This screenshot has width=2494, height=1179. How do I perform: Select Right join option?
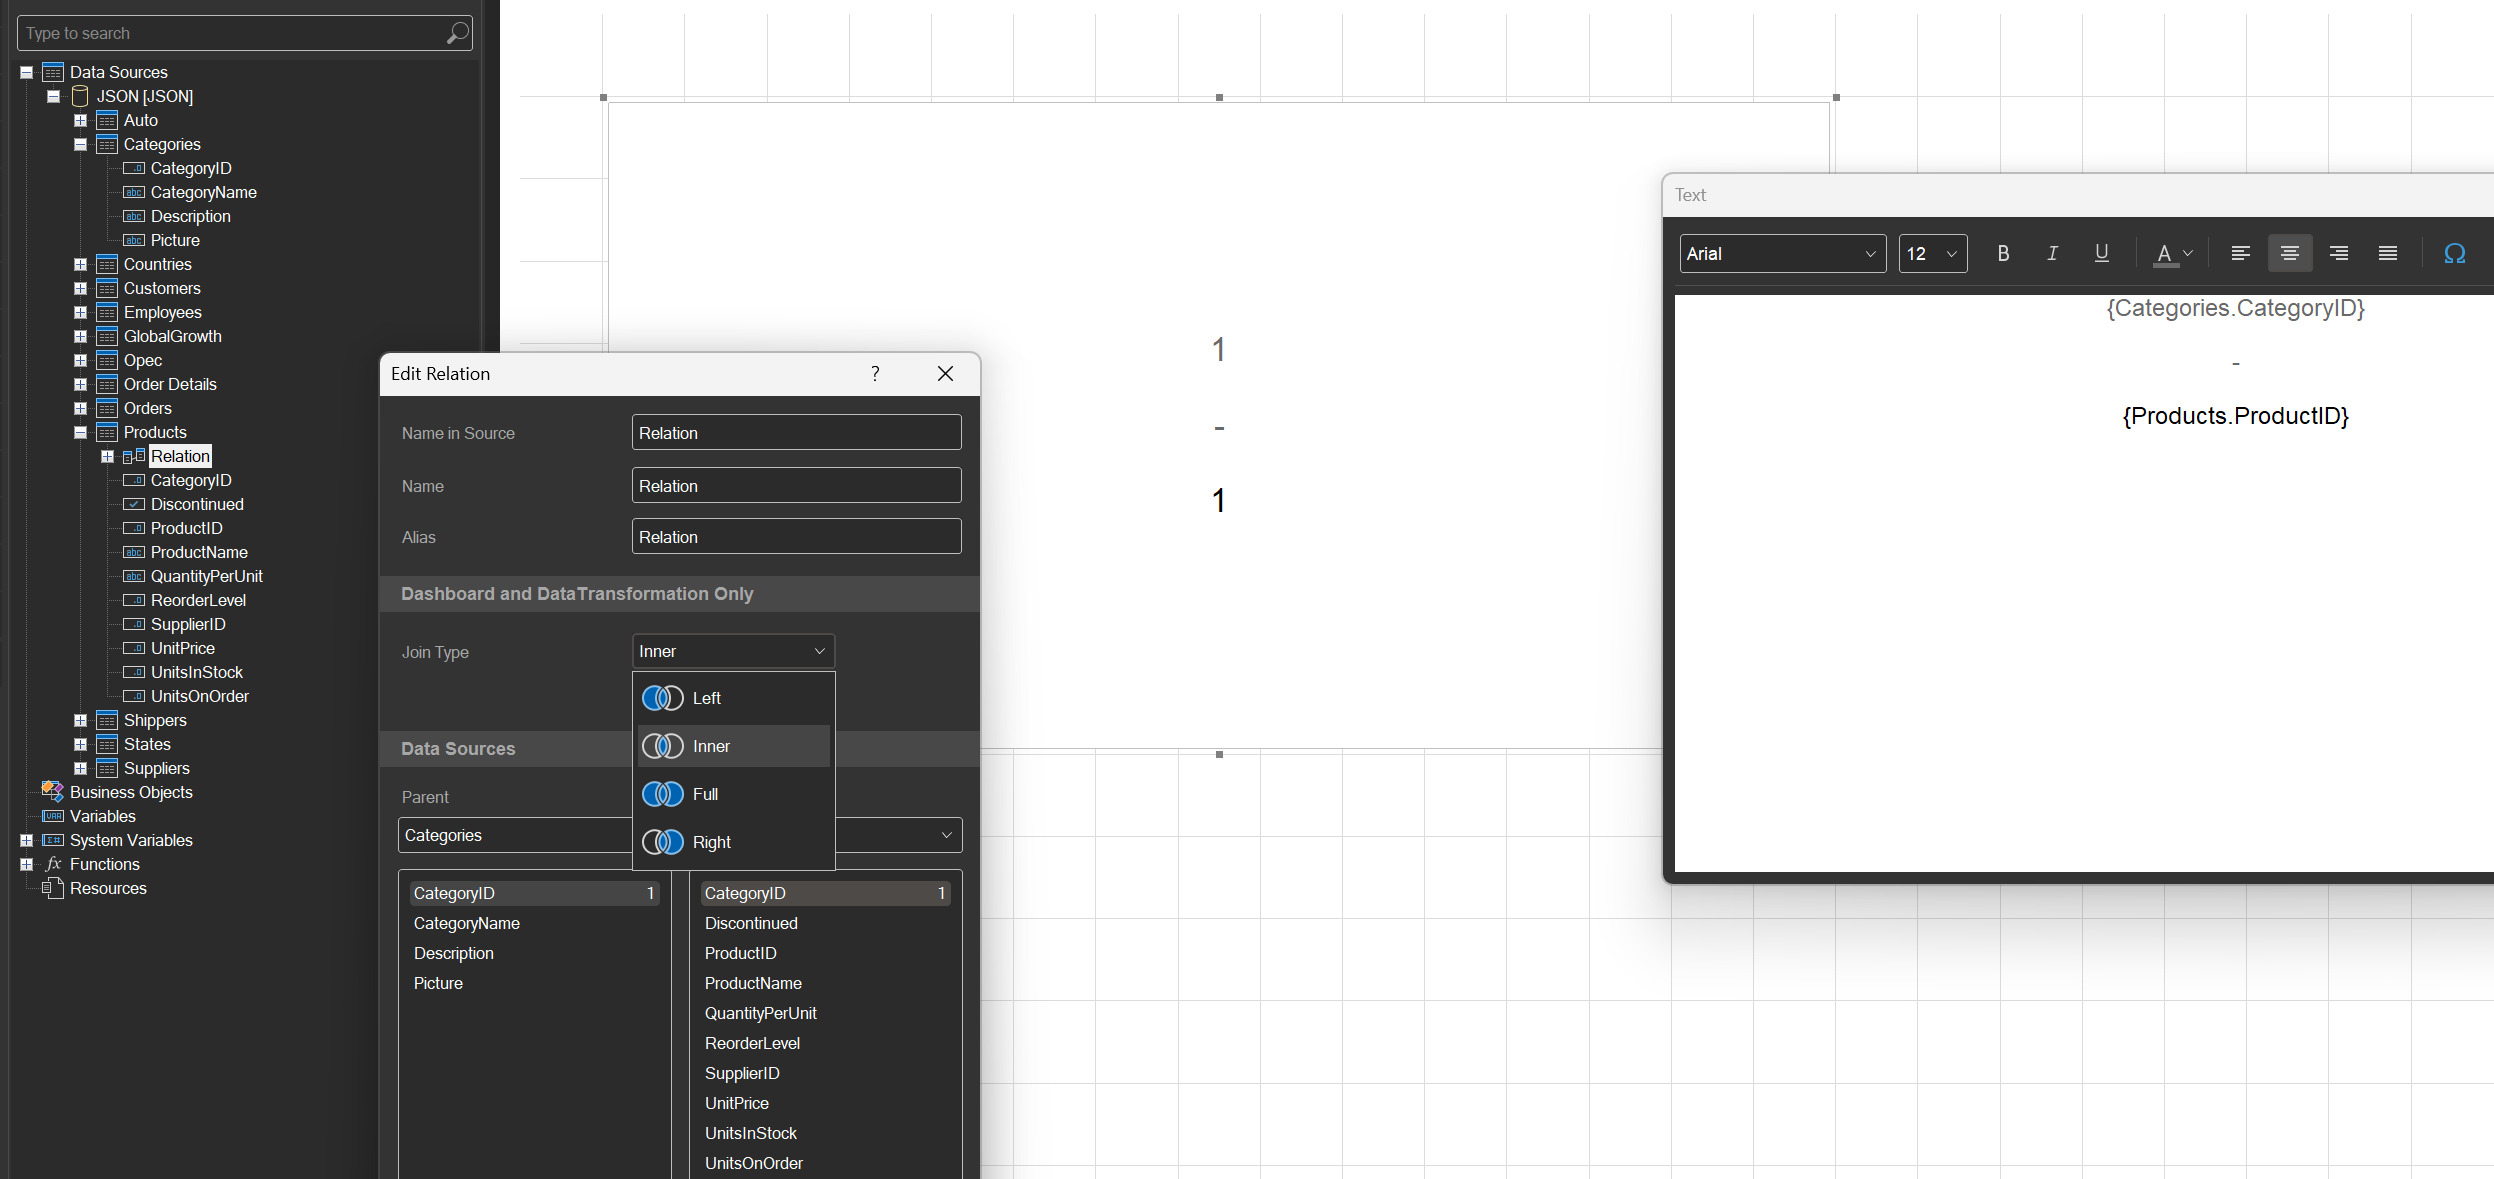pyautogui.click(x=733, y=842)
